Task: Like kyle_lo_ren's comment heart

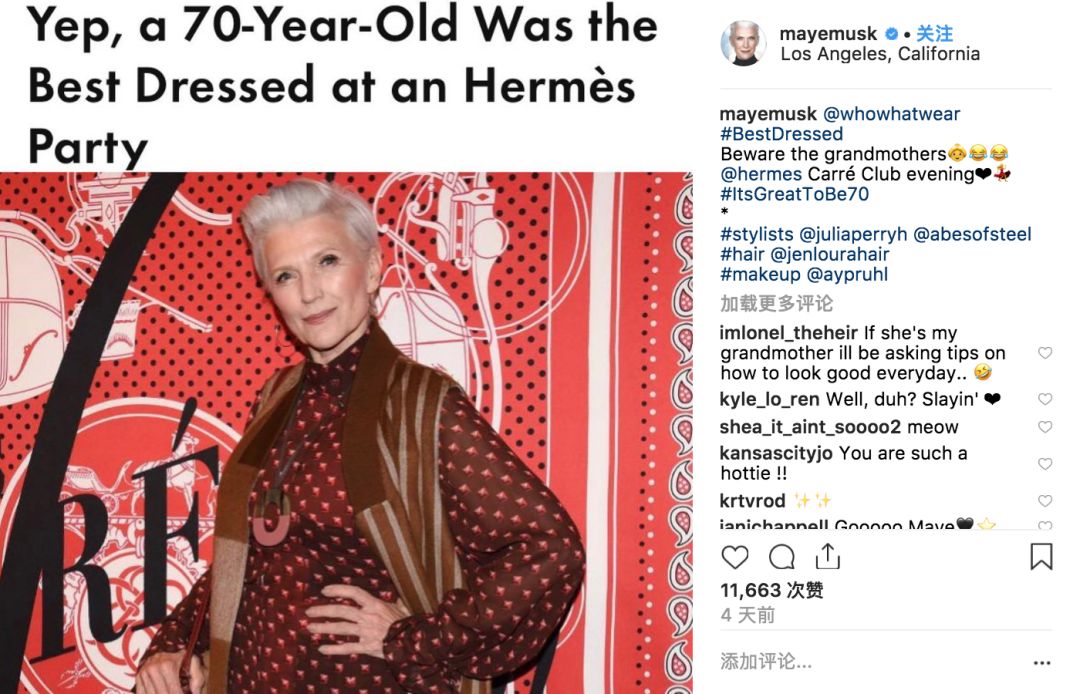Action: point(1045,399)
